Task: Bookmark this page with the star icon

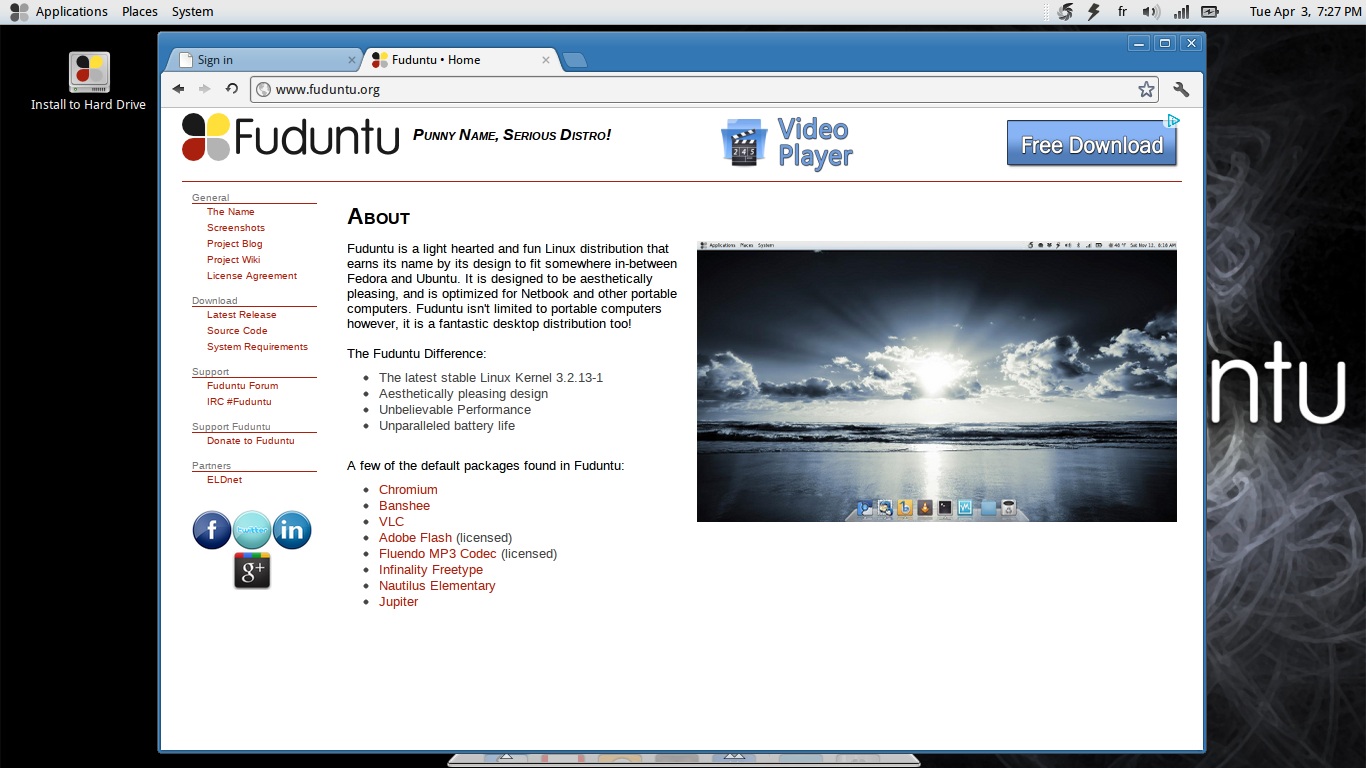Action: [x=1146, y=89]
